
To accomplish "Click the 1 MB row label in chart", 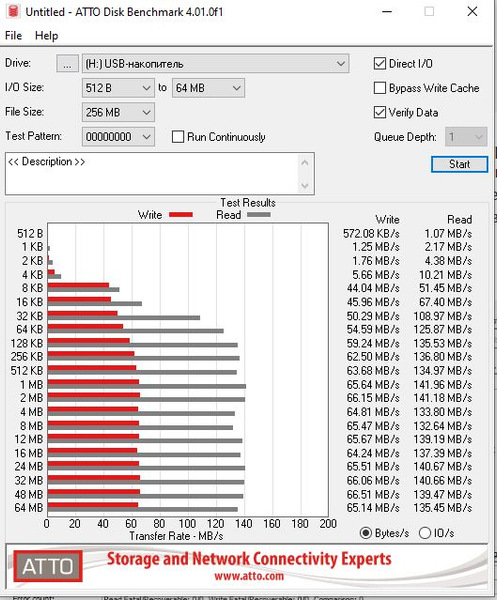I will (31, 385).
